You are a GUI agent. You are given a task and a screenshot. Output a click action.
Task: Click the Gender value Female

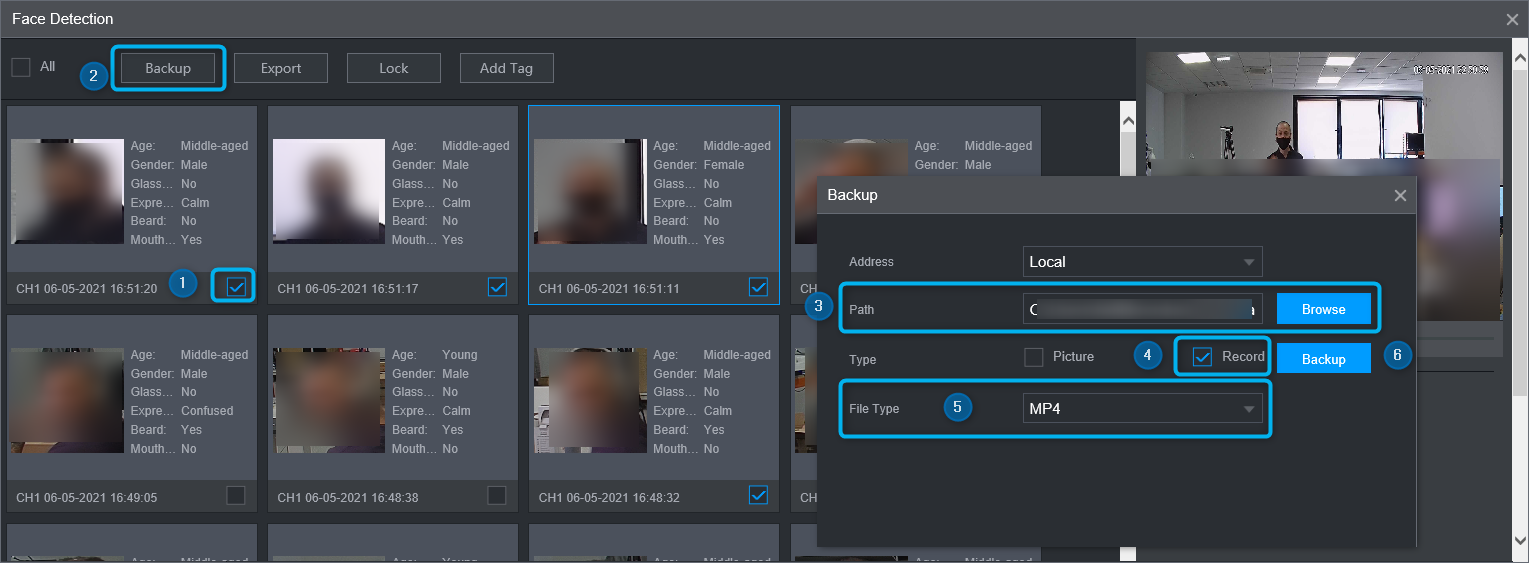(x=724, y=165)
